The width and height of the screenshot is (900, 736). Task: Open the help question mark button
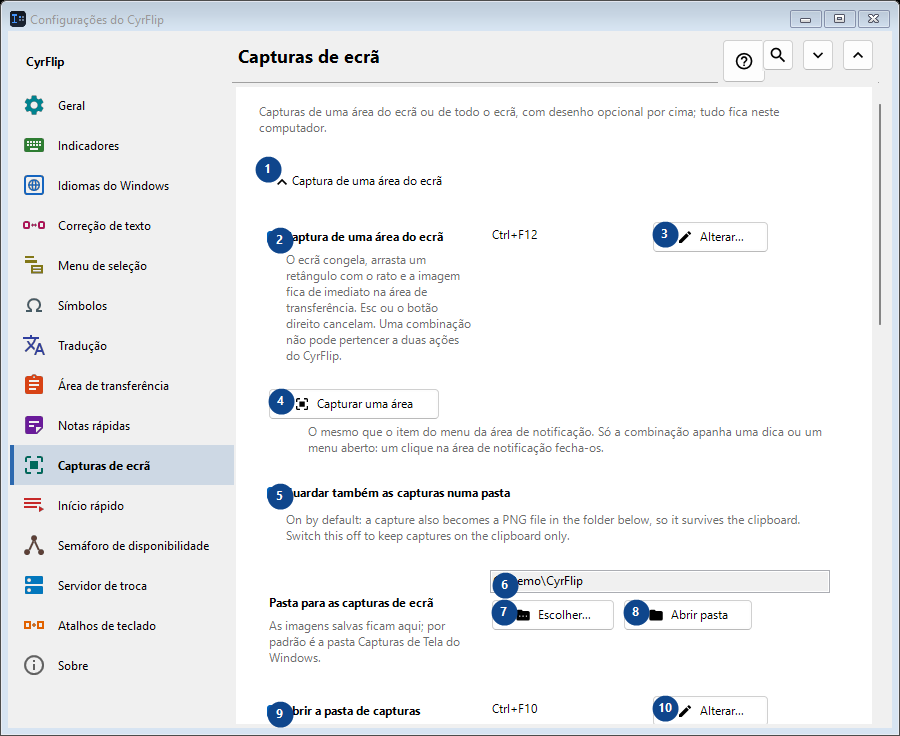pos(744,61)
